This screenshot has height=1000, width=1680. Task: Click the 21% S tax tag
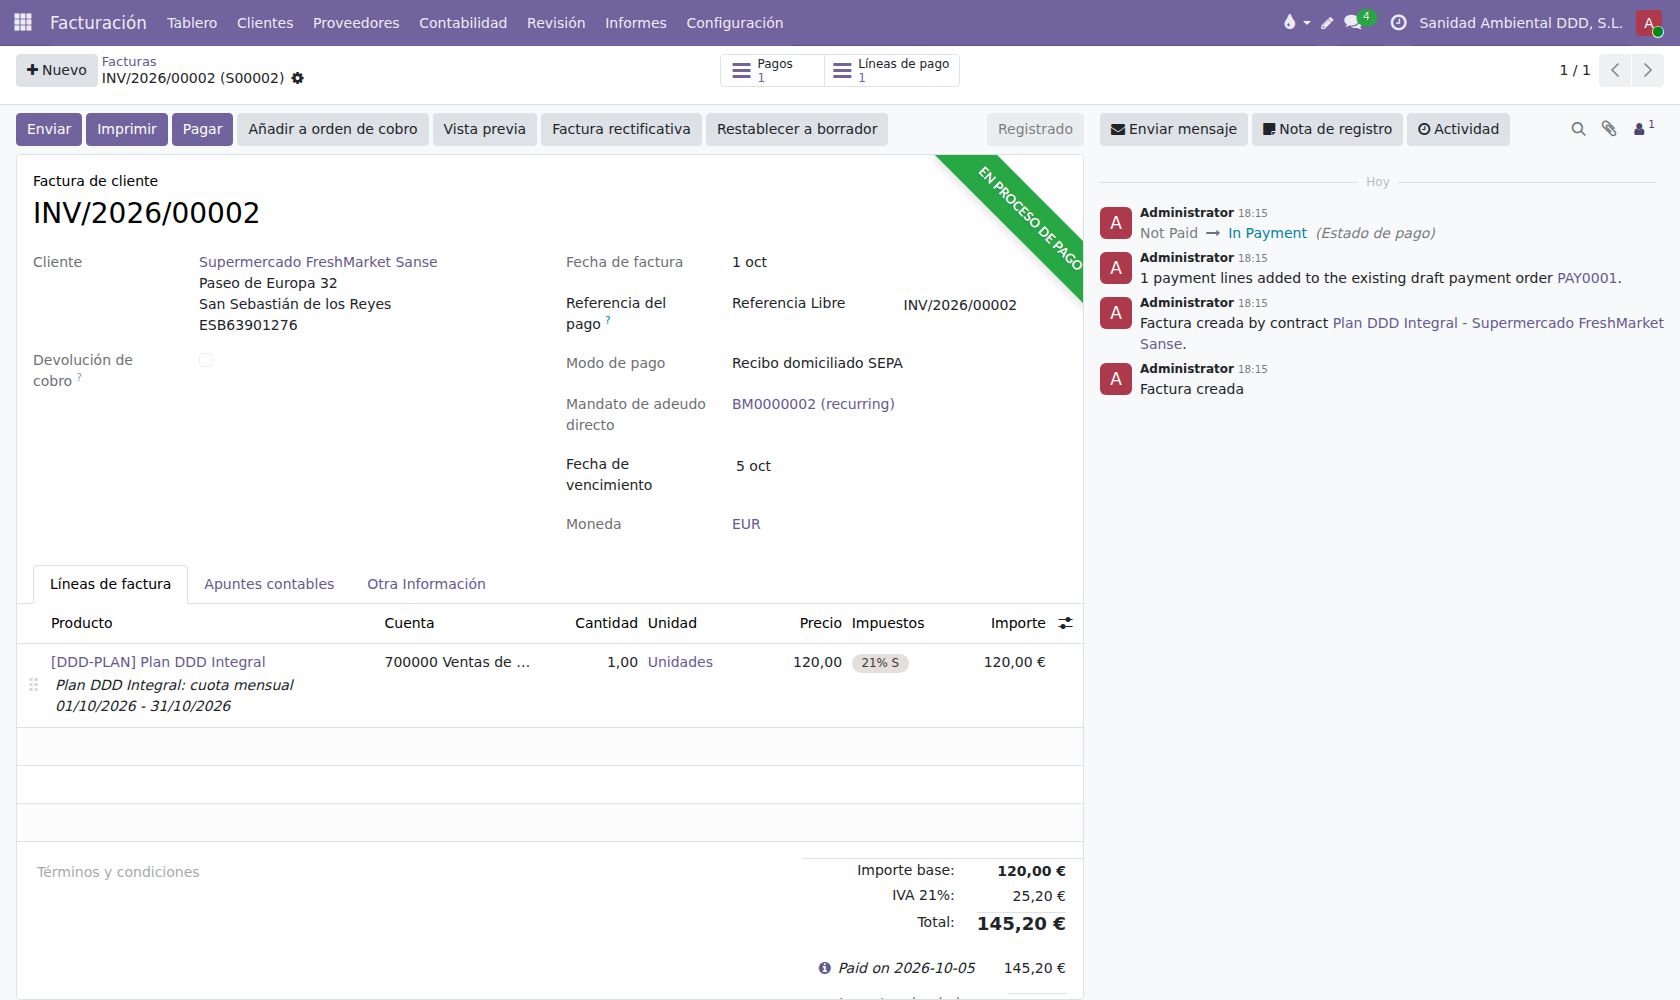880,663
